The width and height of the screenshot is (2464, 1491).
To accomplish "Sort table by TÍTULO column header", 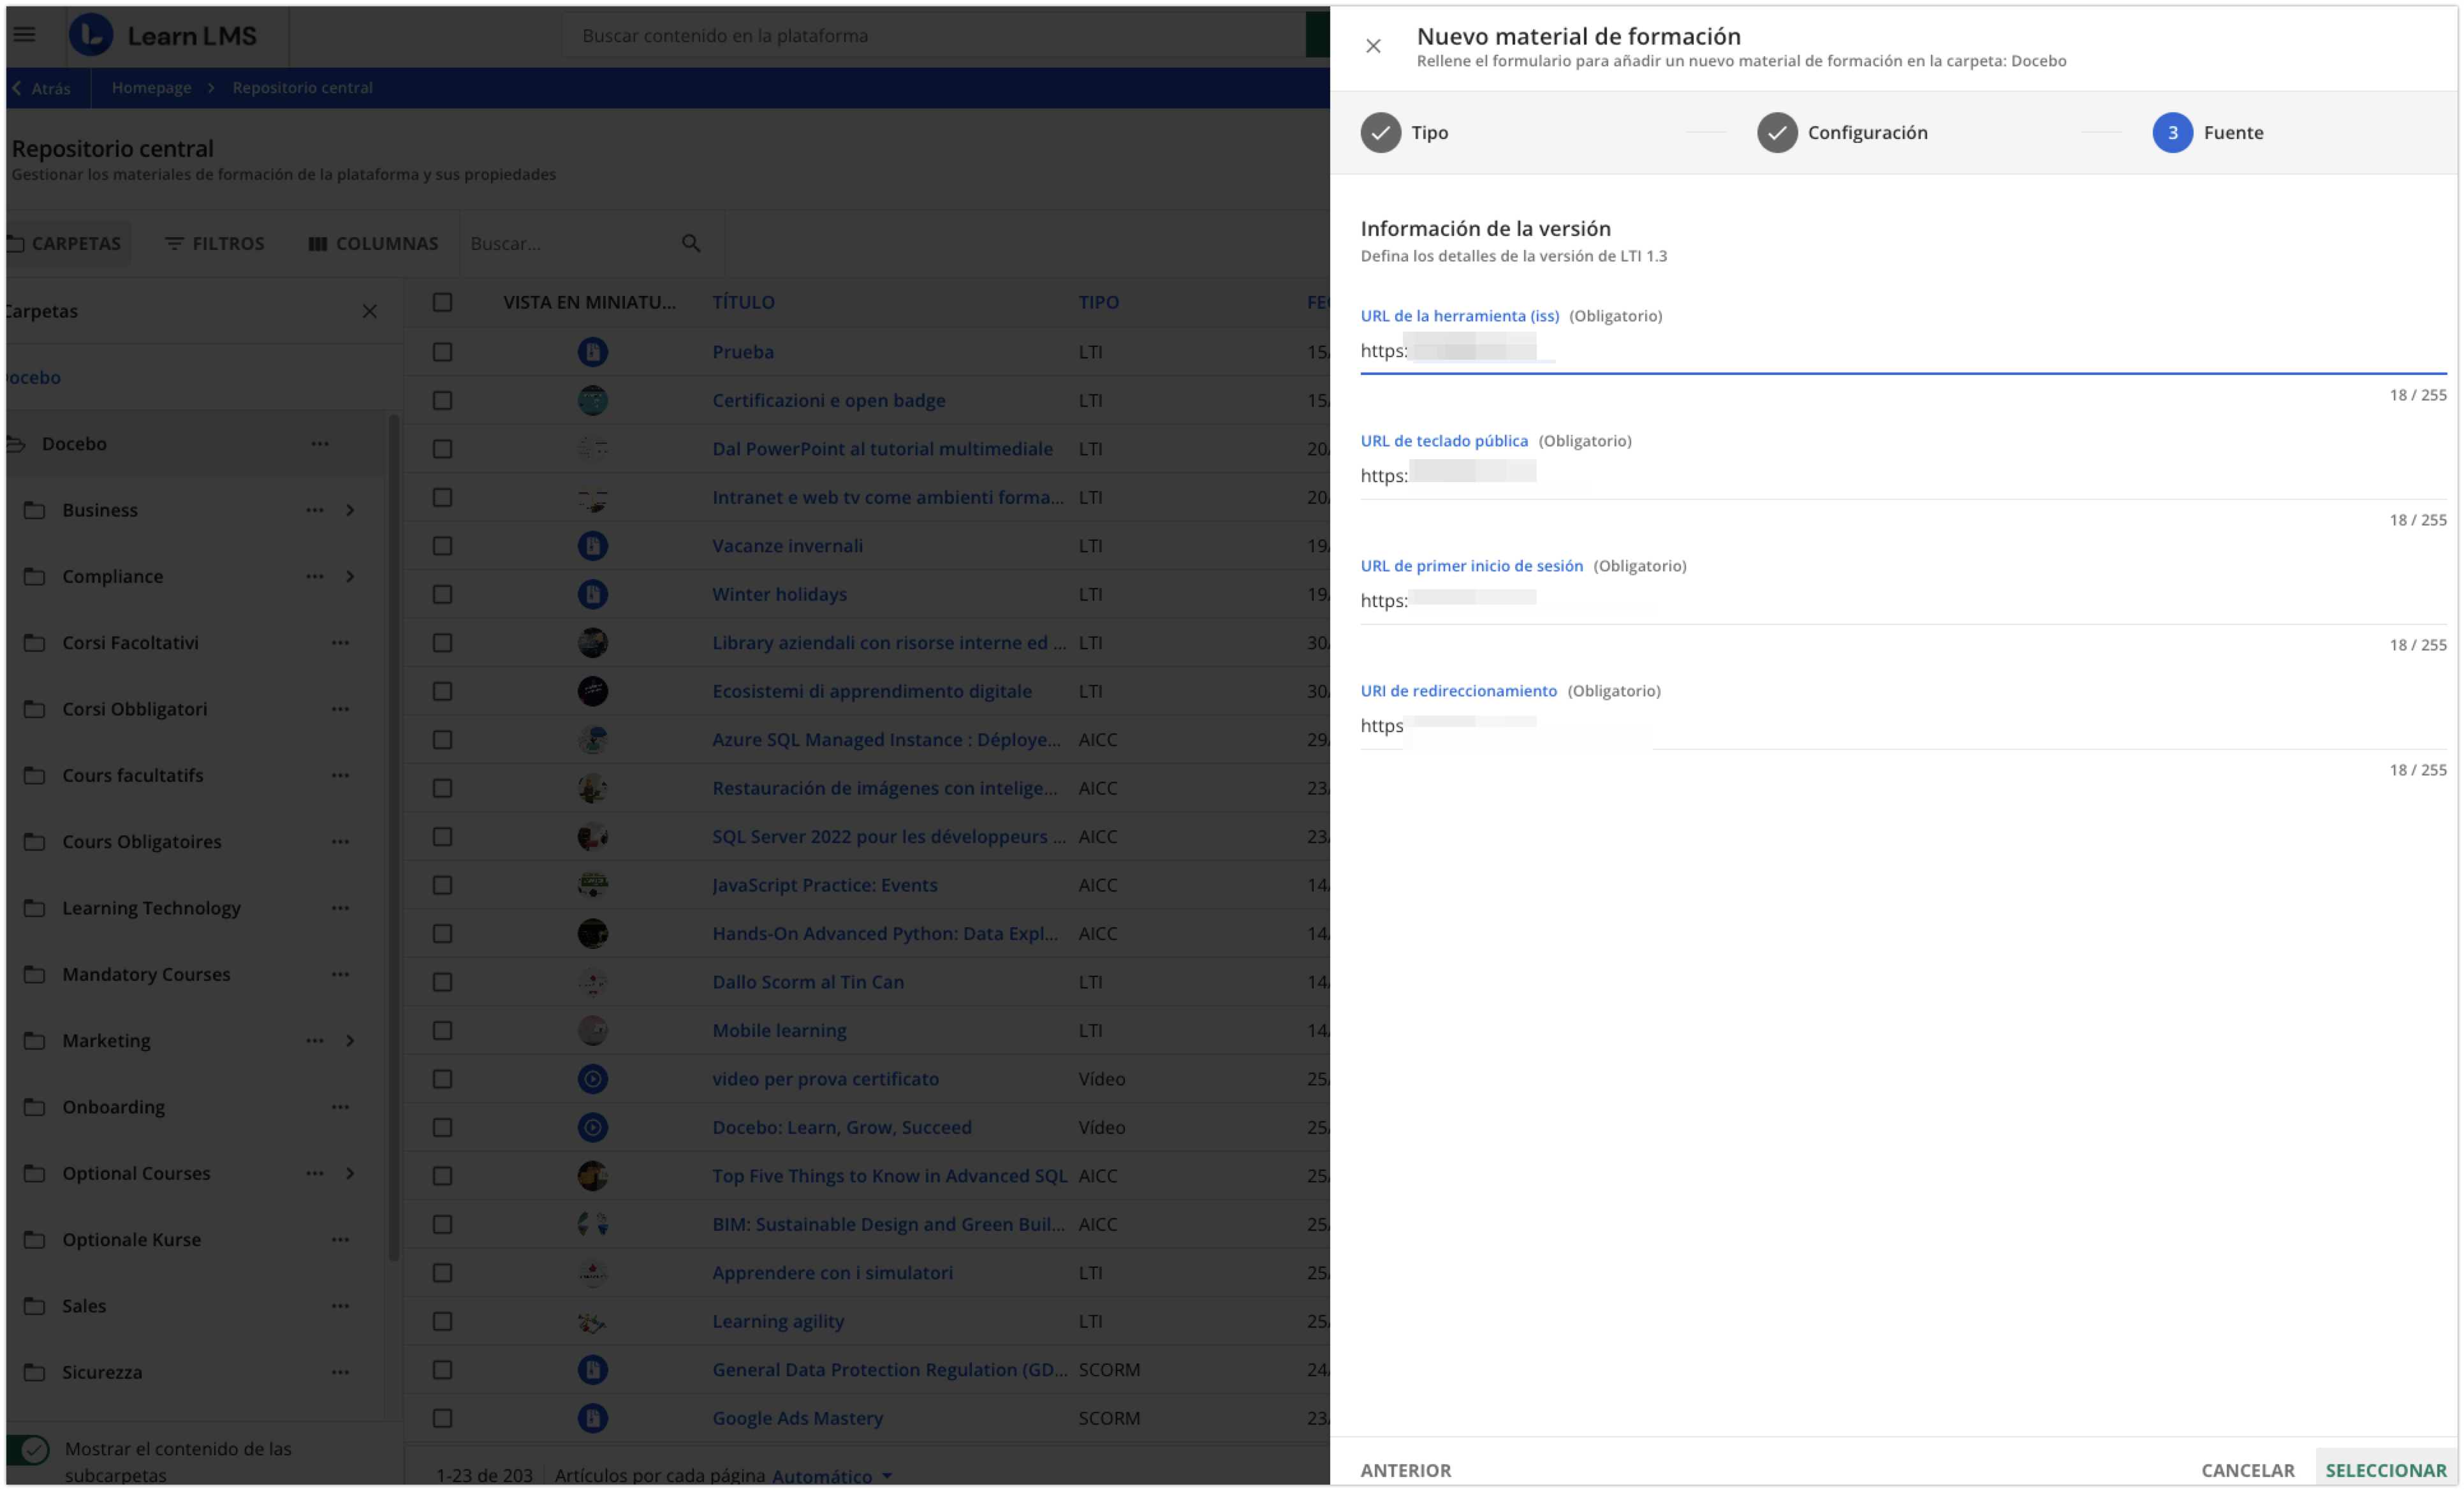I will (743, 302).
